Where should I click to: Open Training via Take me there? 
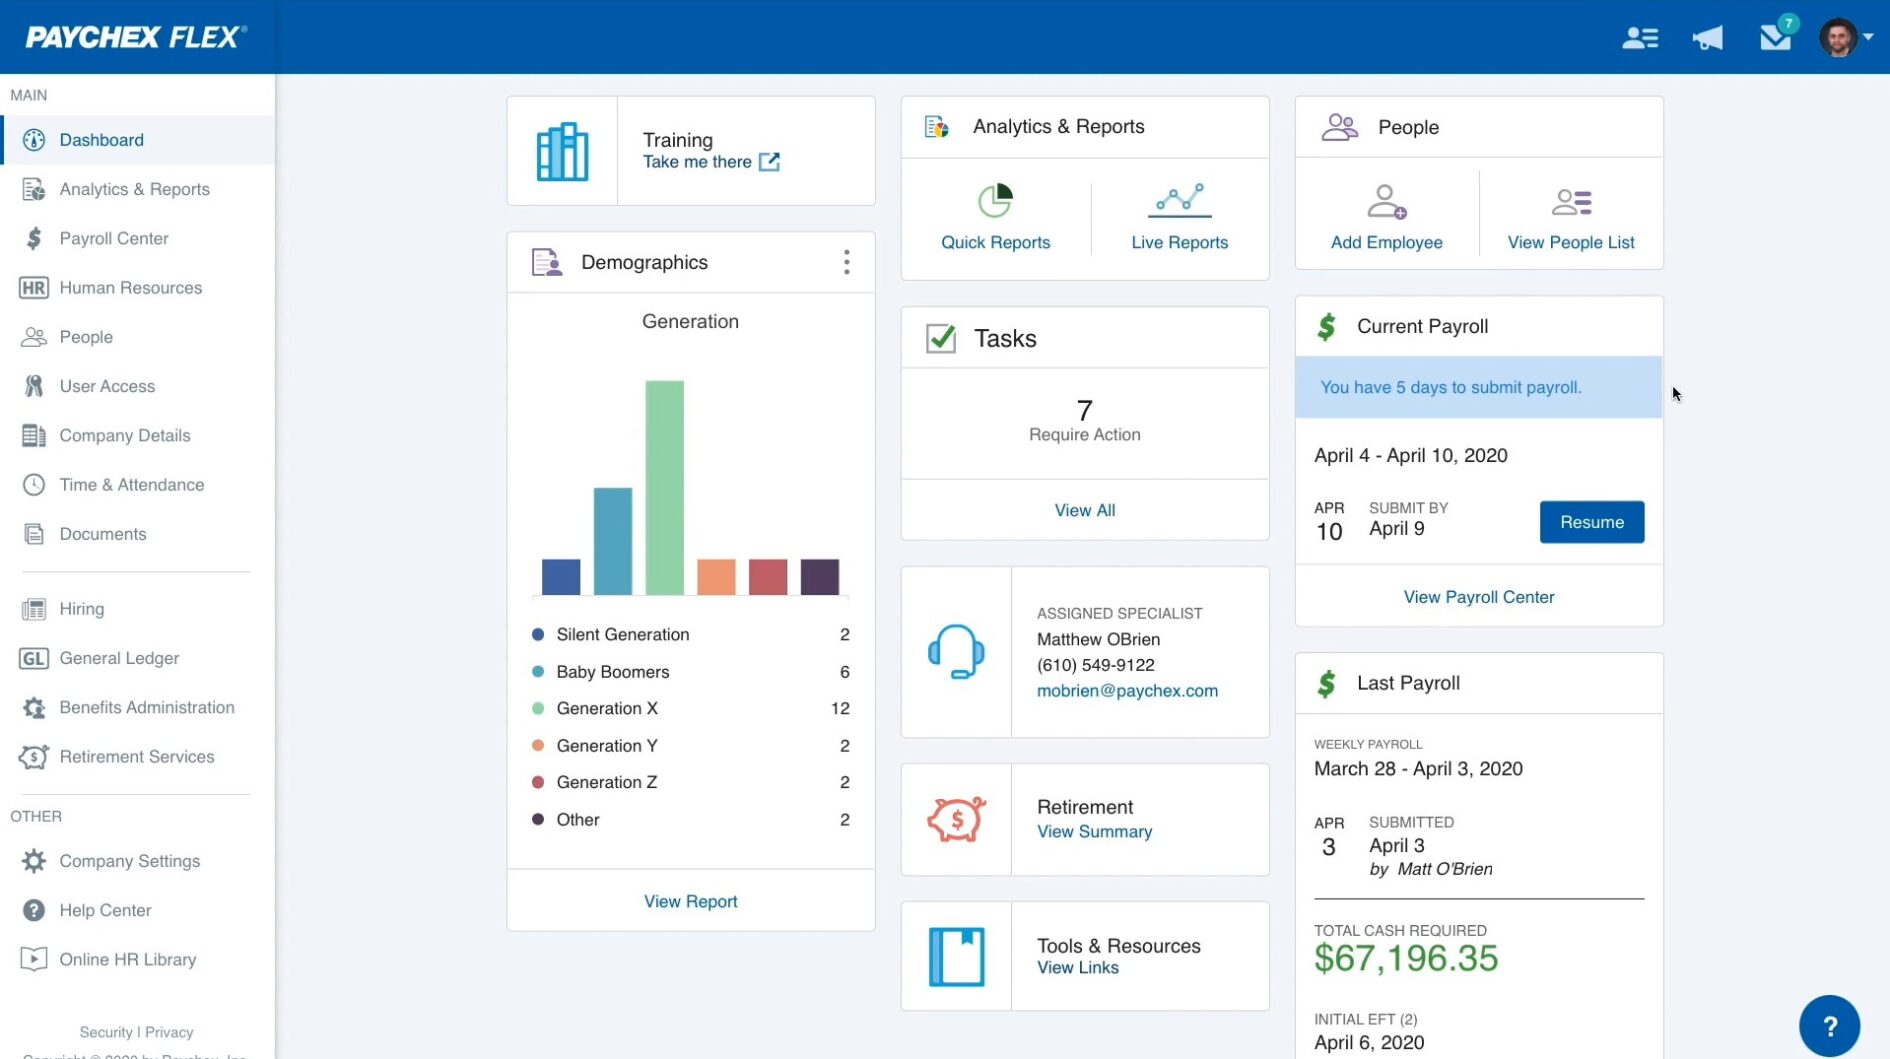tap(699, 161)
